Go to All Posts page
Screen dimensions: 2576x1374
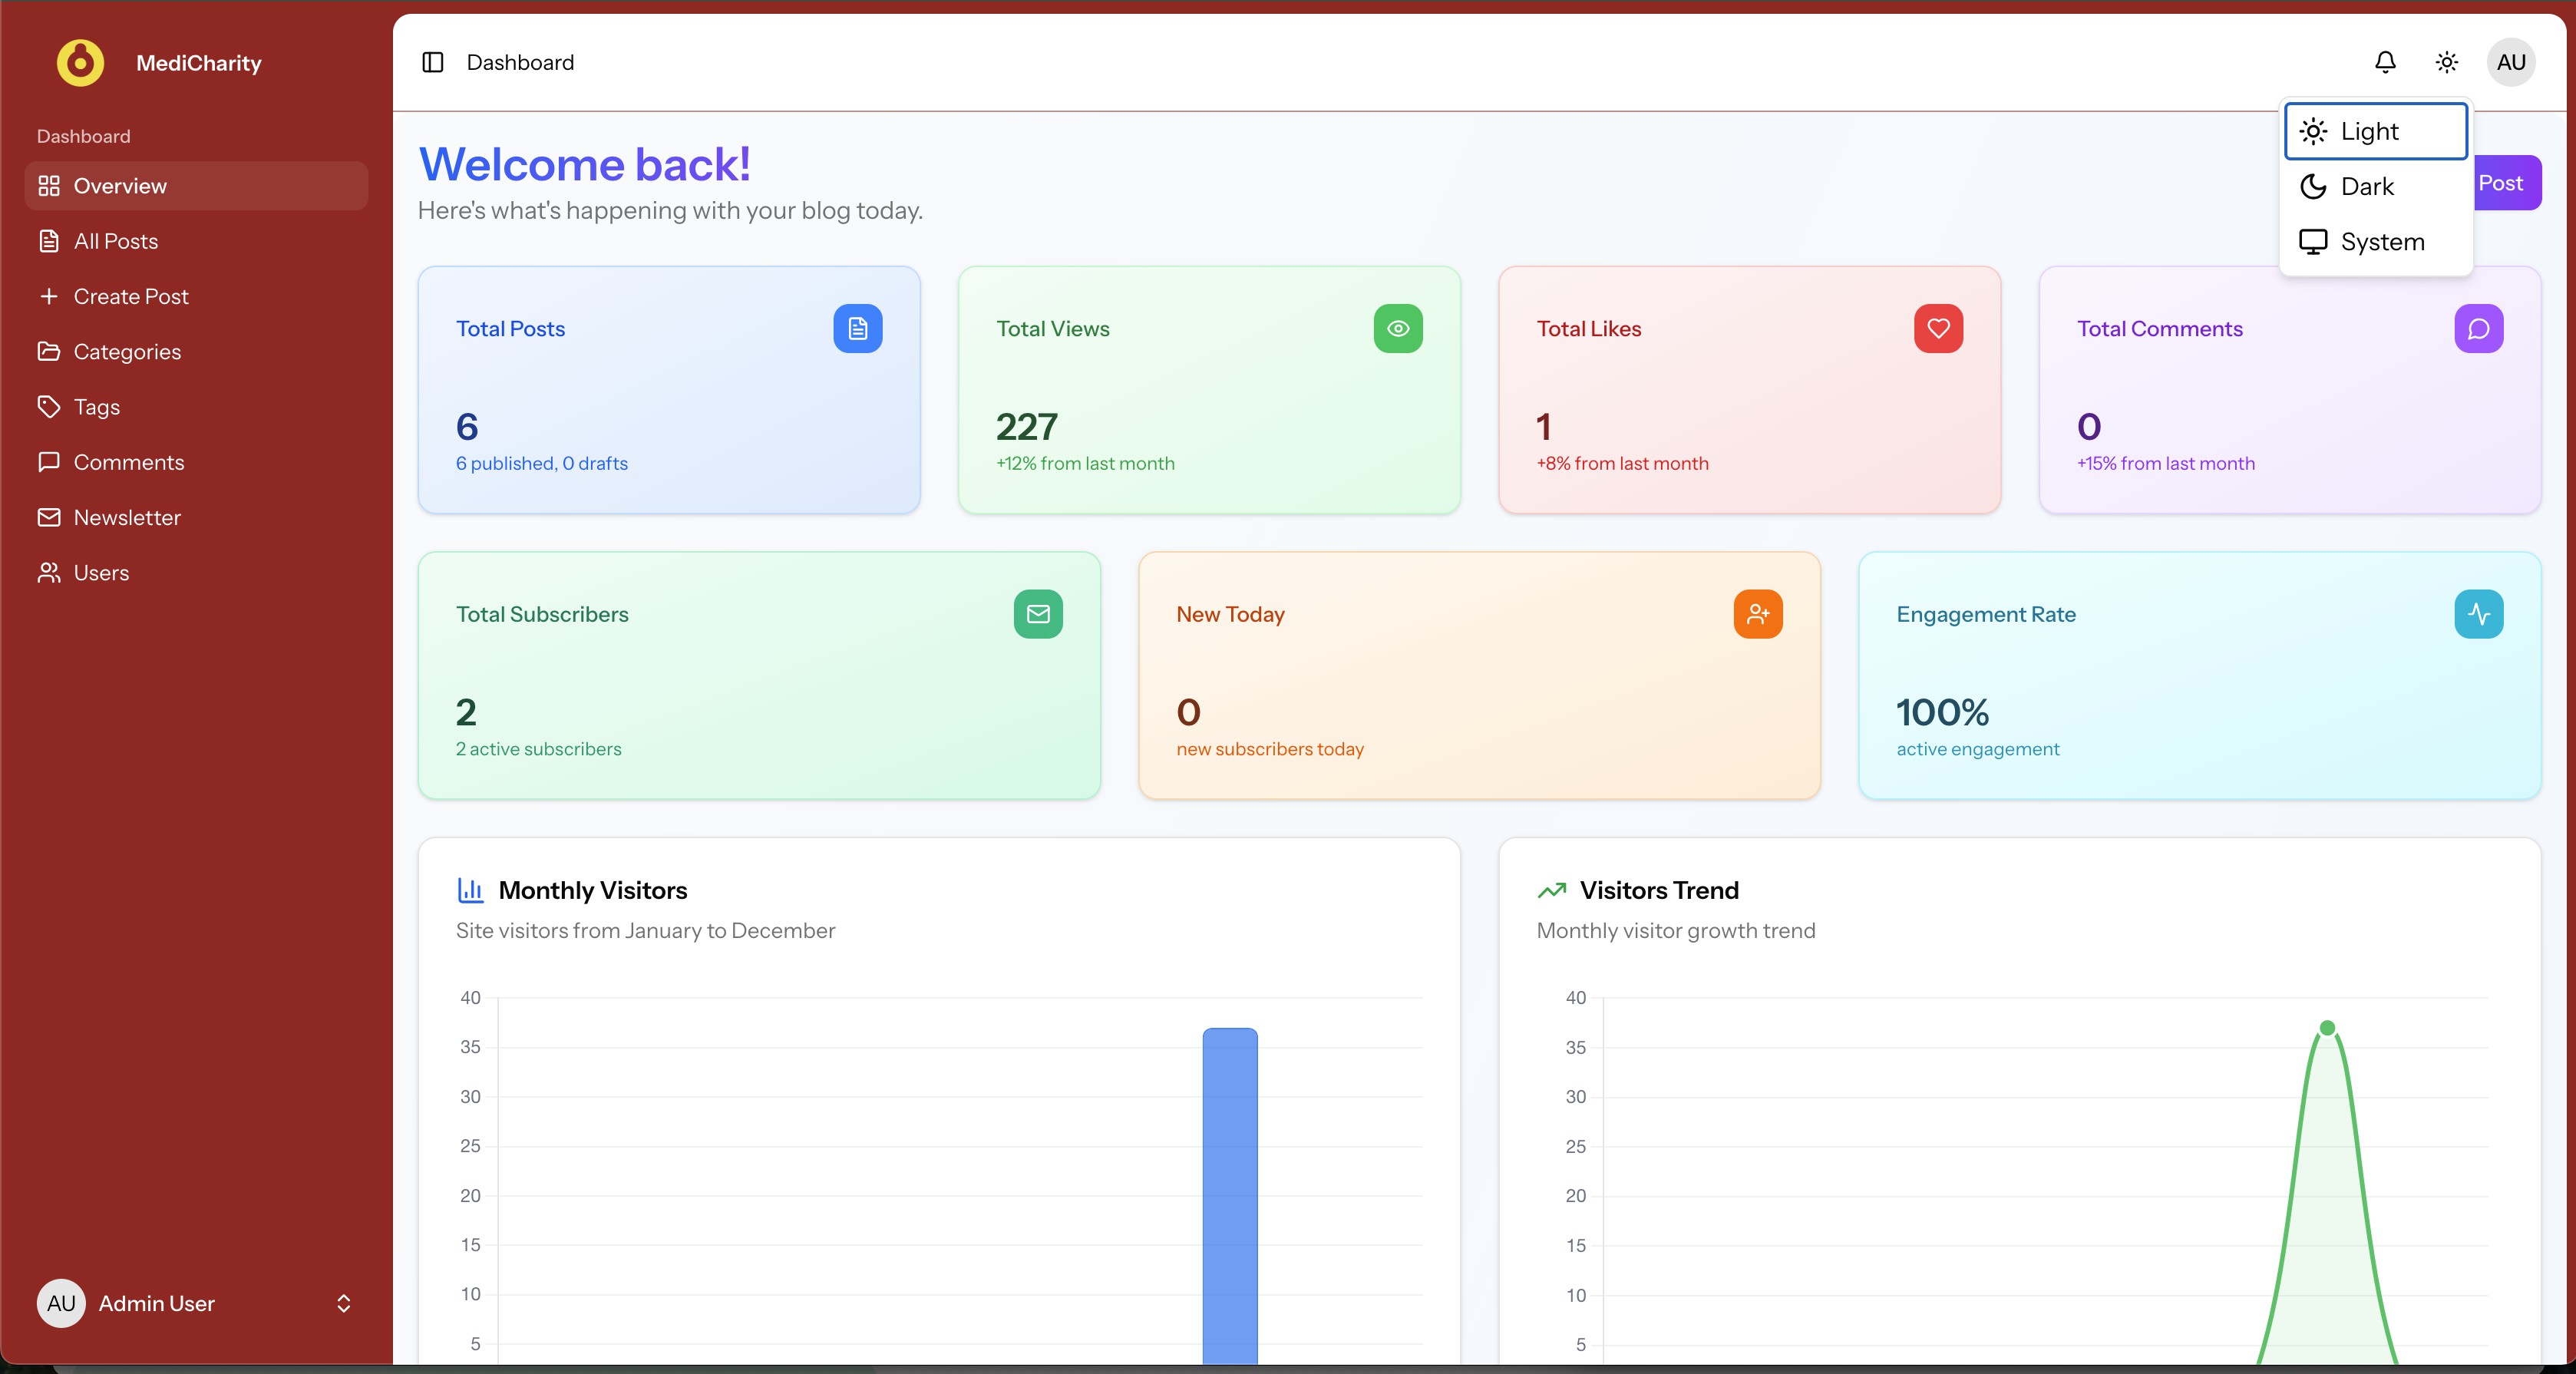point(115,241)
